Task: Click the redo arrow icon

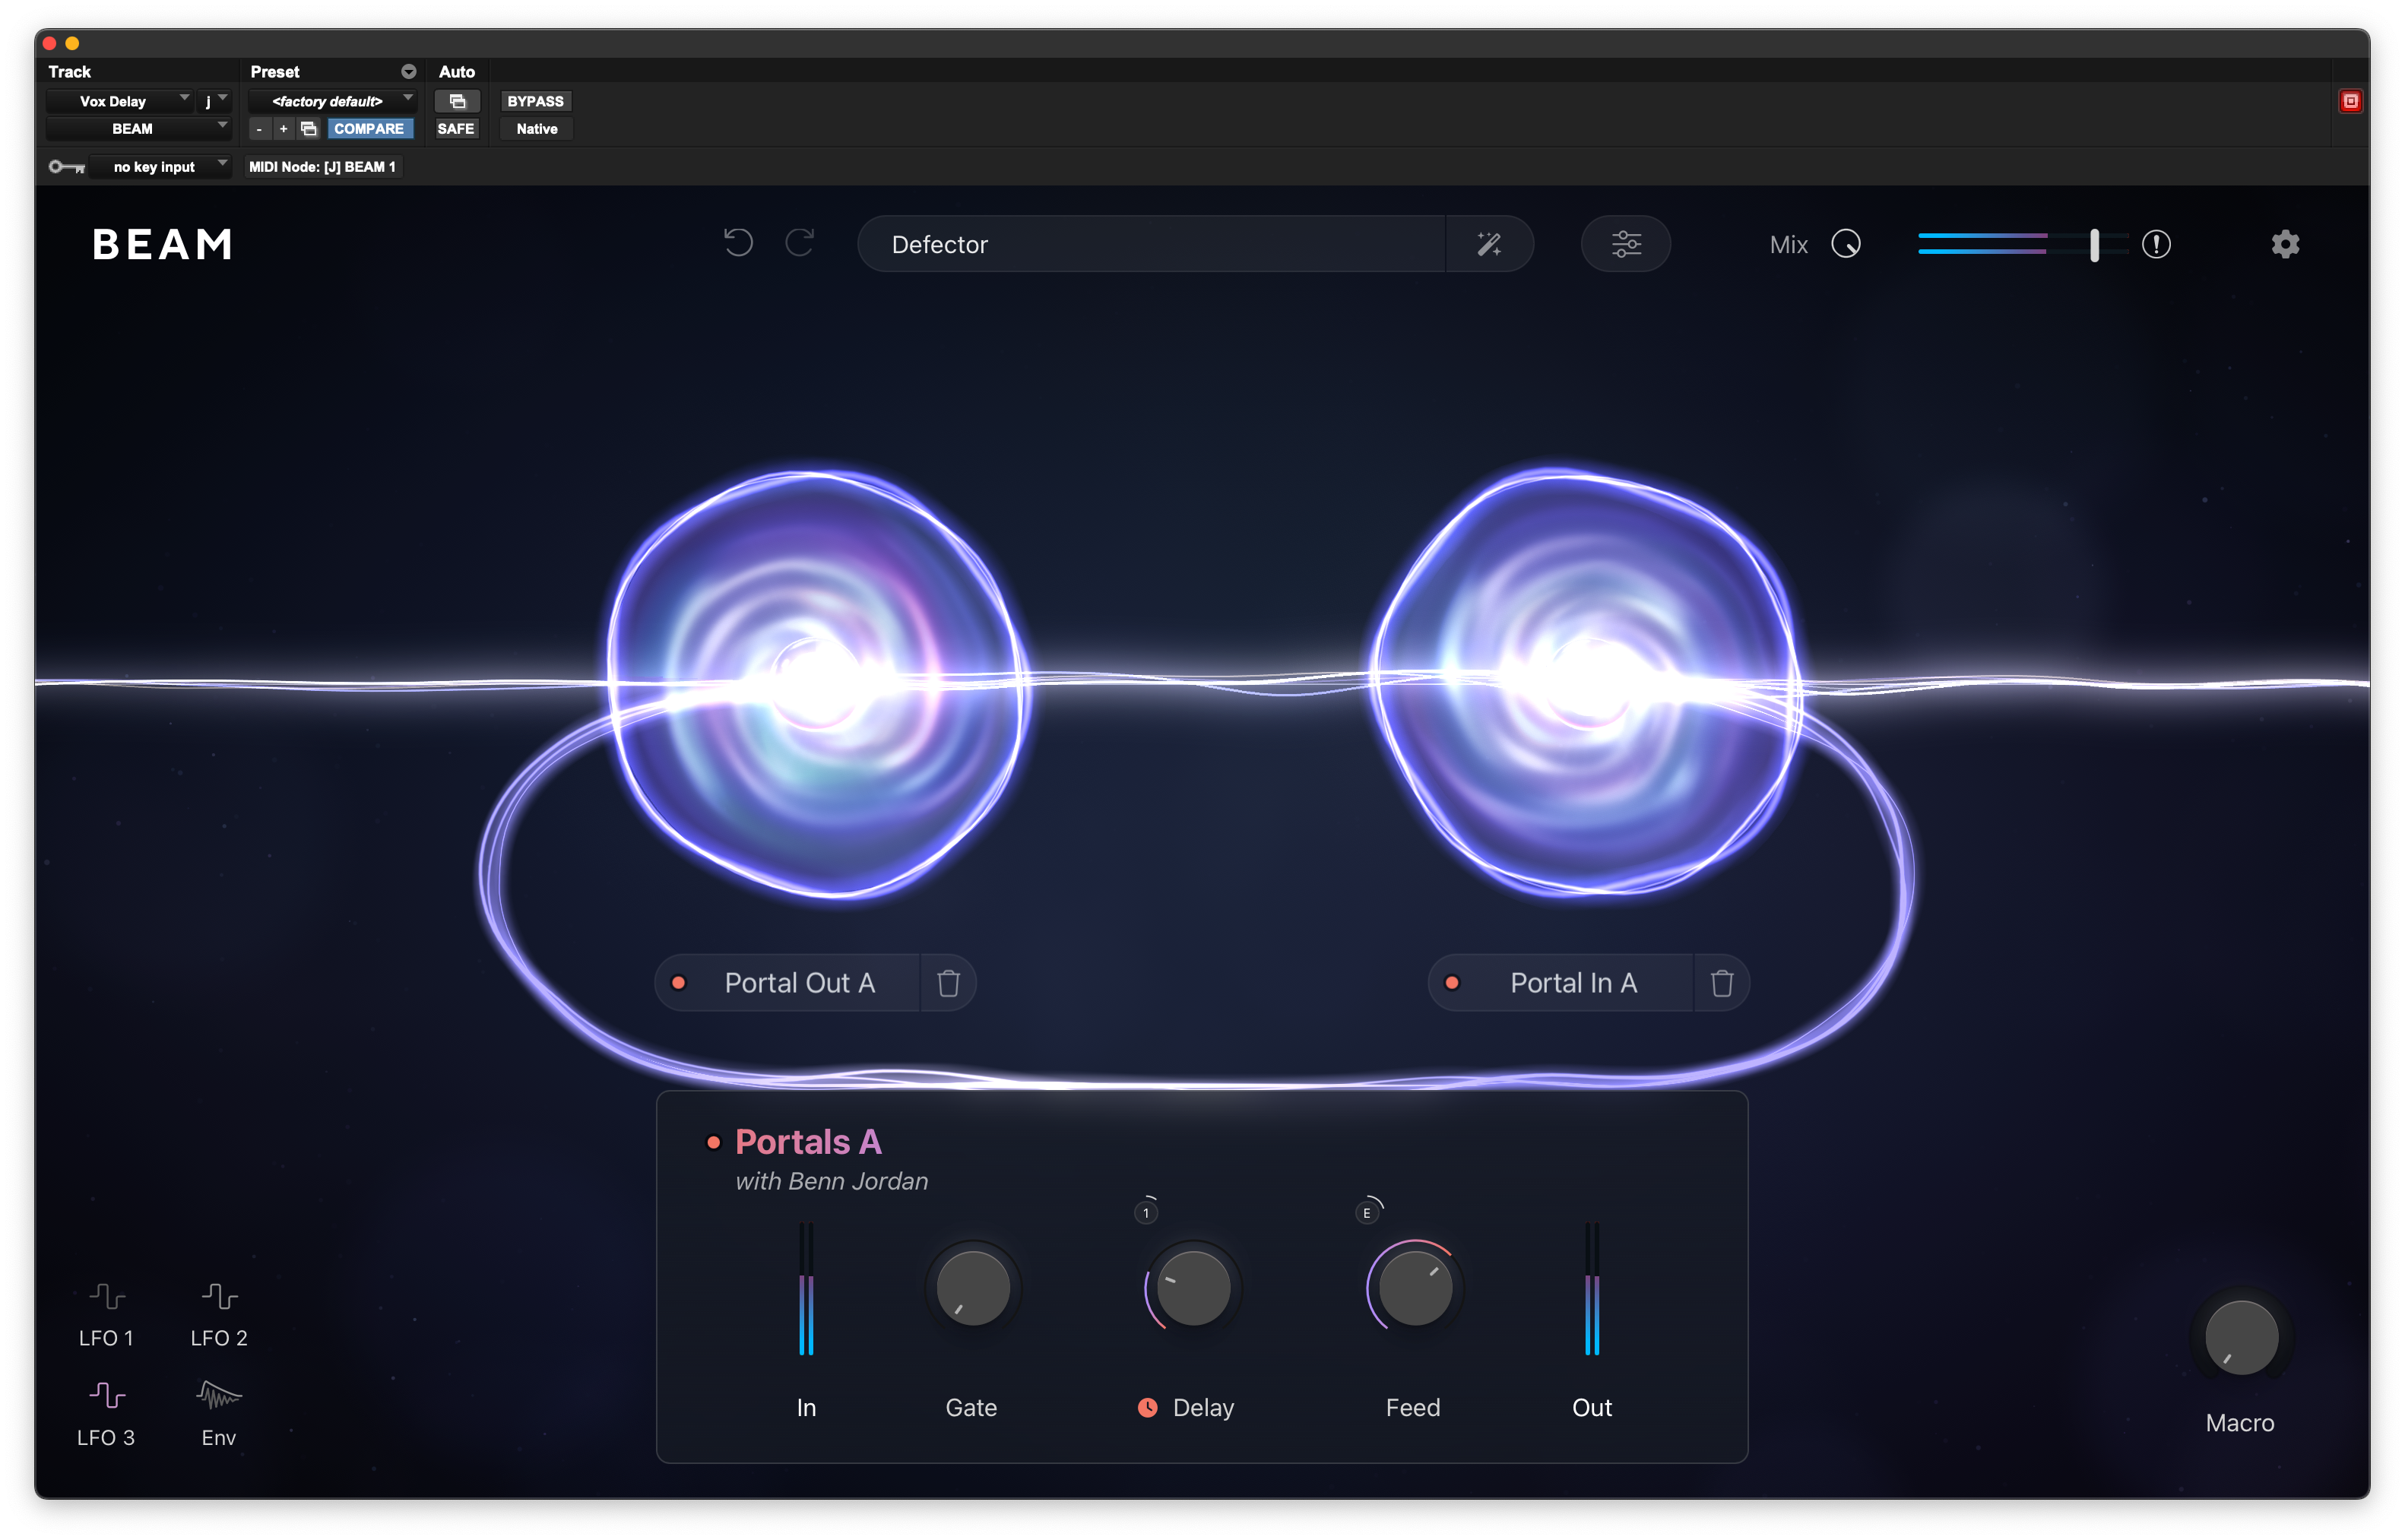Action: [x=800, y=243]
